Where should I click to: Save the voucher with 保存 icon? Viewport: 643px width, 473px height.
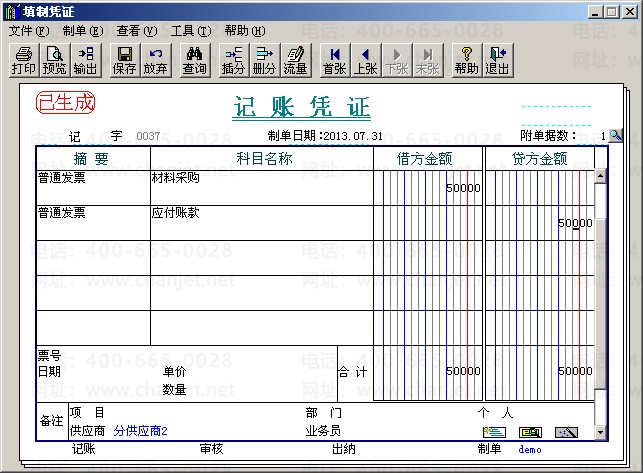[x=124, y=61]
